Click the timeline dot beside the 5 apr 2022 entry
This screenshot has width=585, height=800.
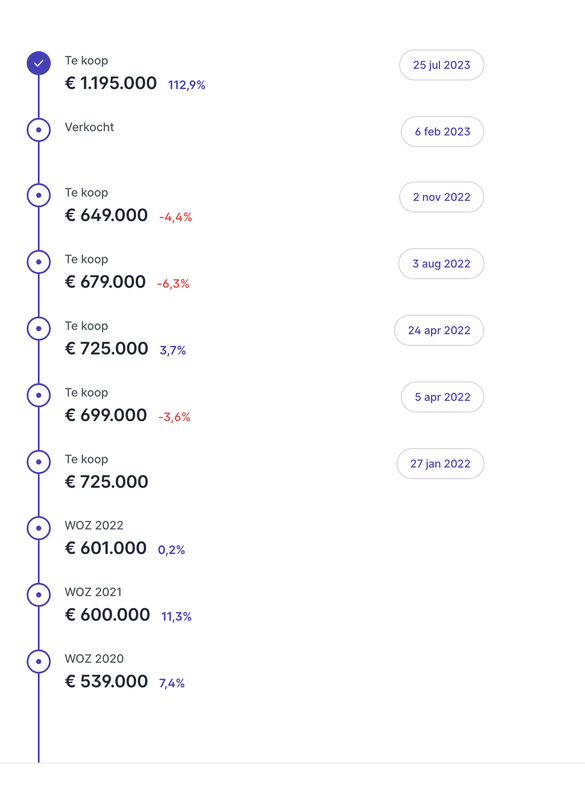coord(38,395)
